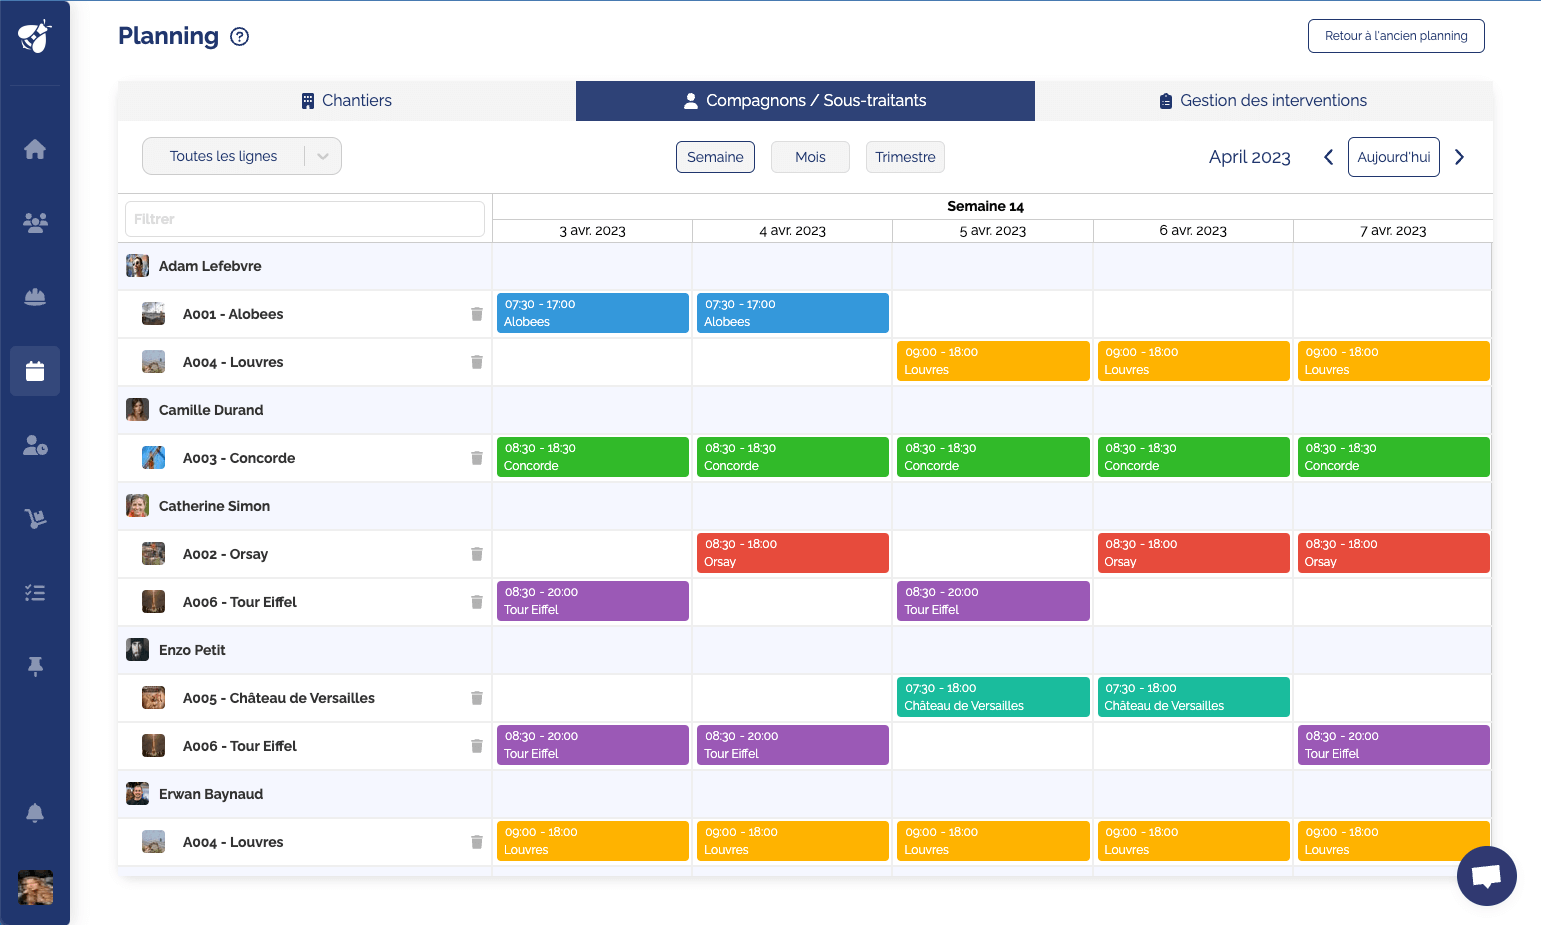Click the Aujourd'hui button

coord(1393,157)
